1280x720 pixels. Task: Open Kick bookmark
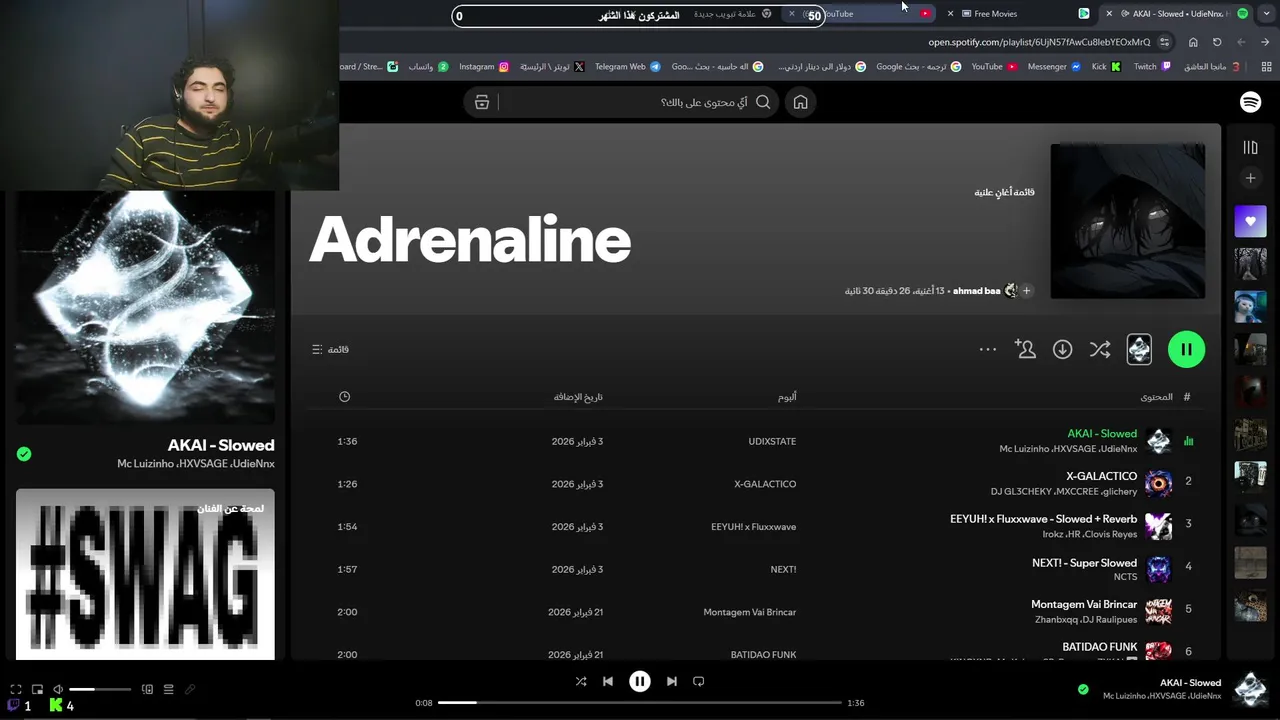tap(1106, 67)
